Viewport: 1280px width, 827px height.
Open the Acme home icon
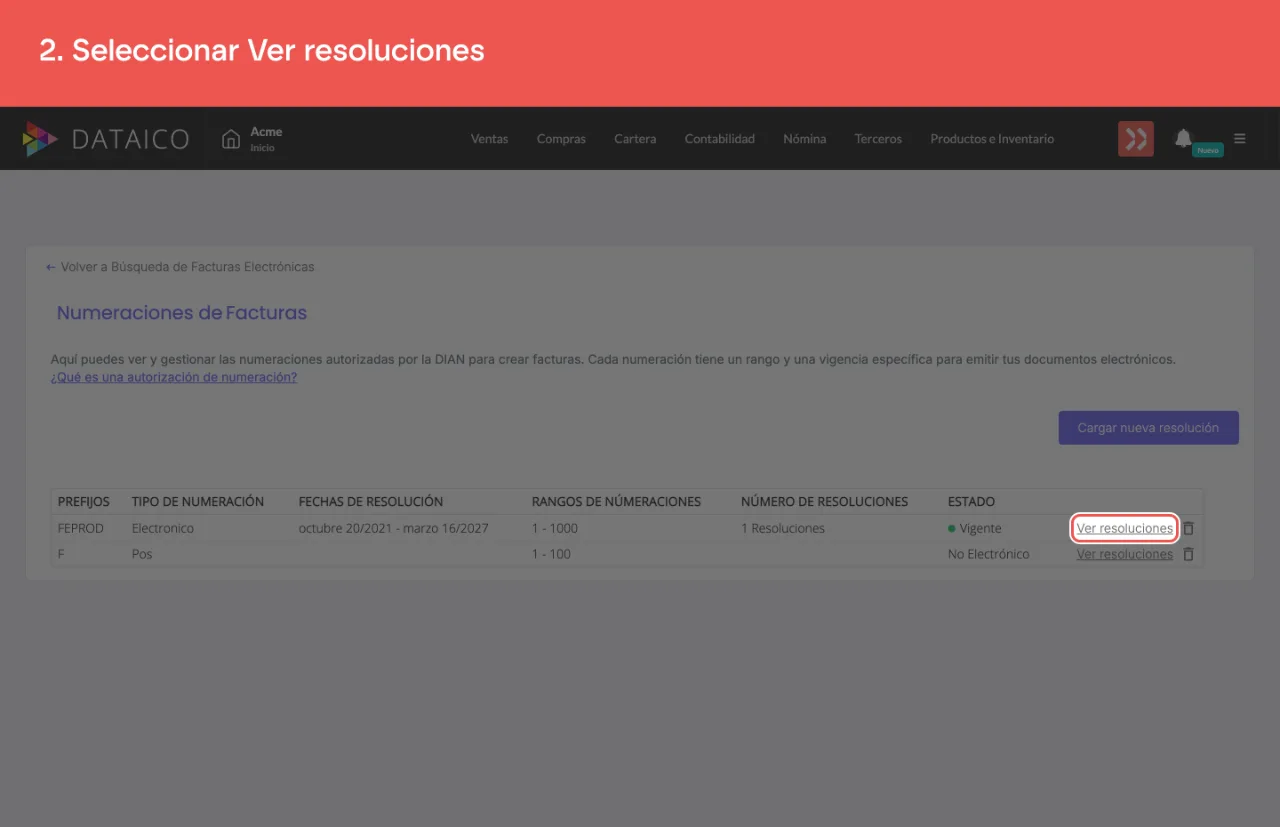[x=231, y=139]
